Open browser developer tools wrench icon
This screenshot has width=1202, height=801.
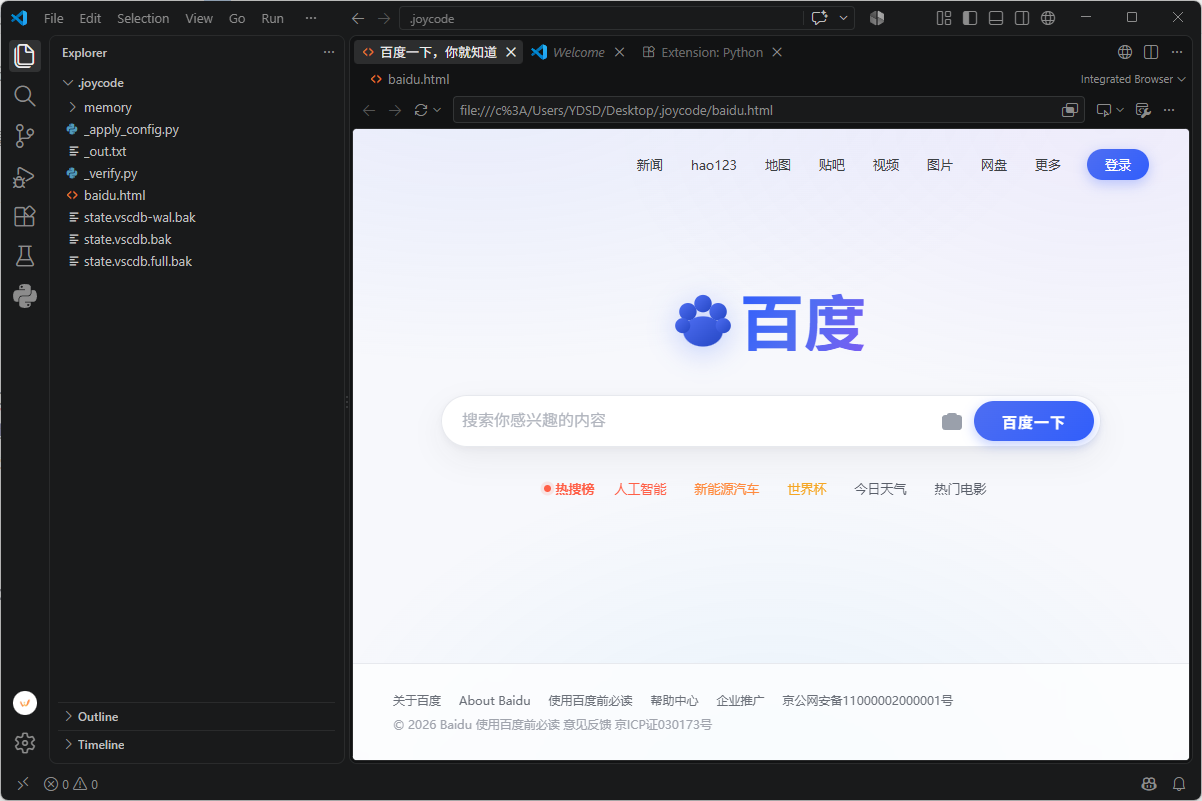click(1143, 110)
